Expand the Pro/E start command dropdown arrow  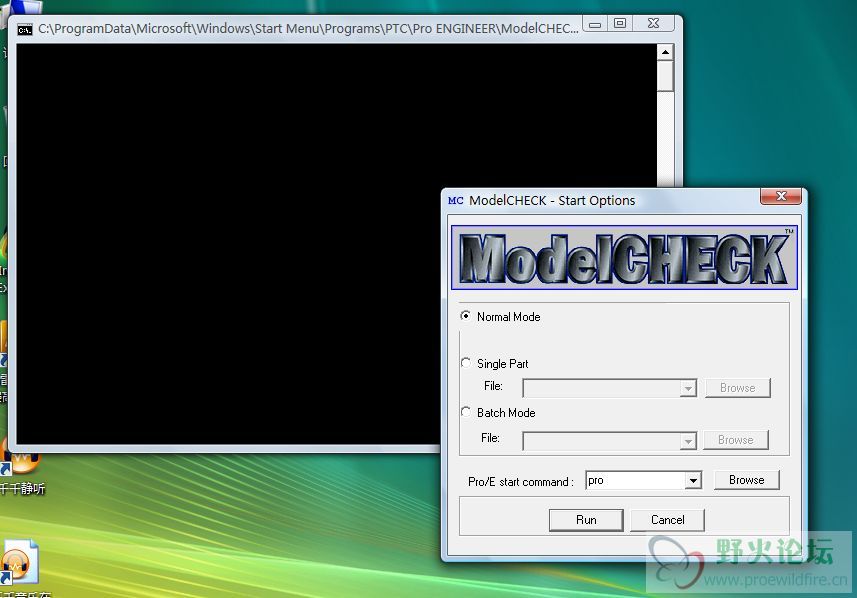point(693,480)
